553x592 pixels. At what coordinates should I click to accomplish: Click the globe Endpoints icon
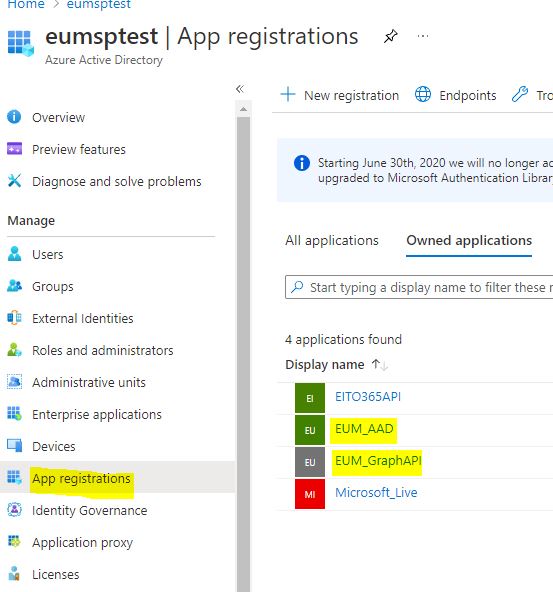click(423, 94)
